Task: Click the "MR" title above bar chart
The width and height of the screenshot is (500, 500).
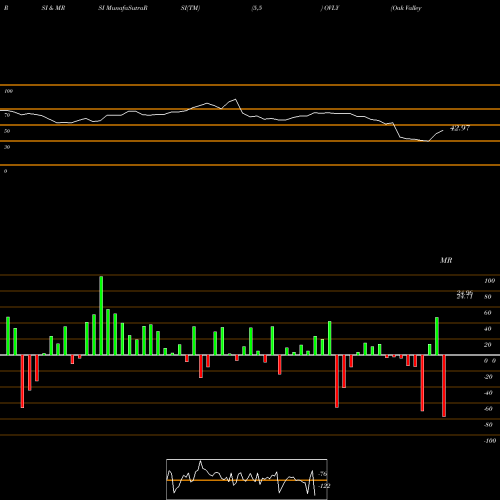Action: tap(446, 260)
